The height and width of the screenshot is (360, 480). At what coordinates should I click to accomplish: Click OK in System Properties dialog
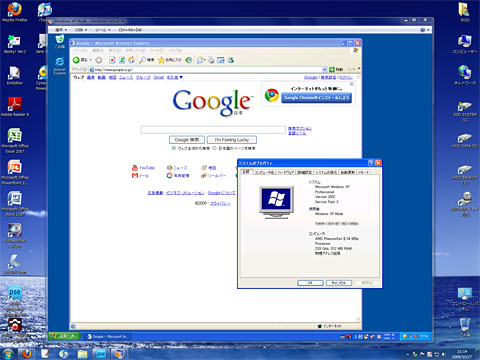[310, 283]
